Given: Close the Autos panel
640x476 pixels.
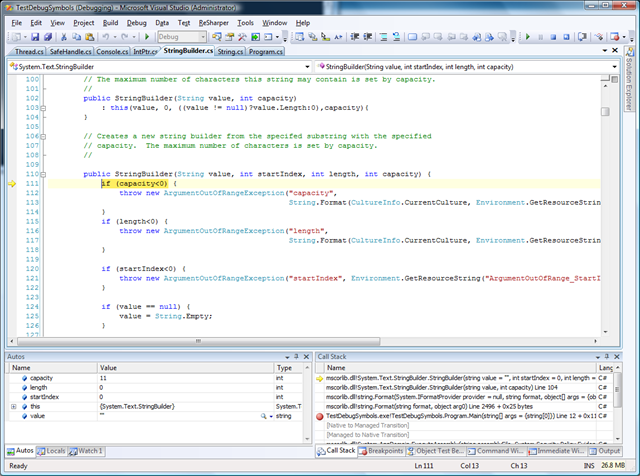Looking at the screenshot, I should (305, 356).
